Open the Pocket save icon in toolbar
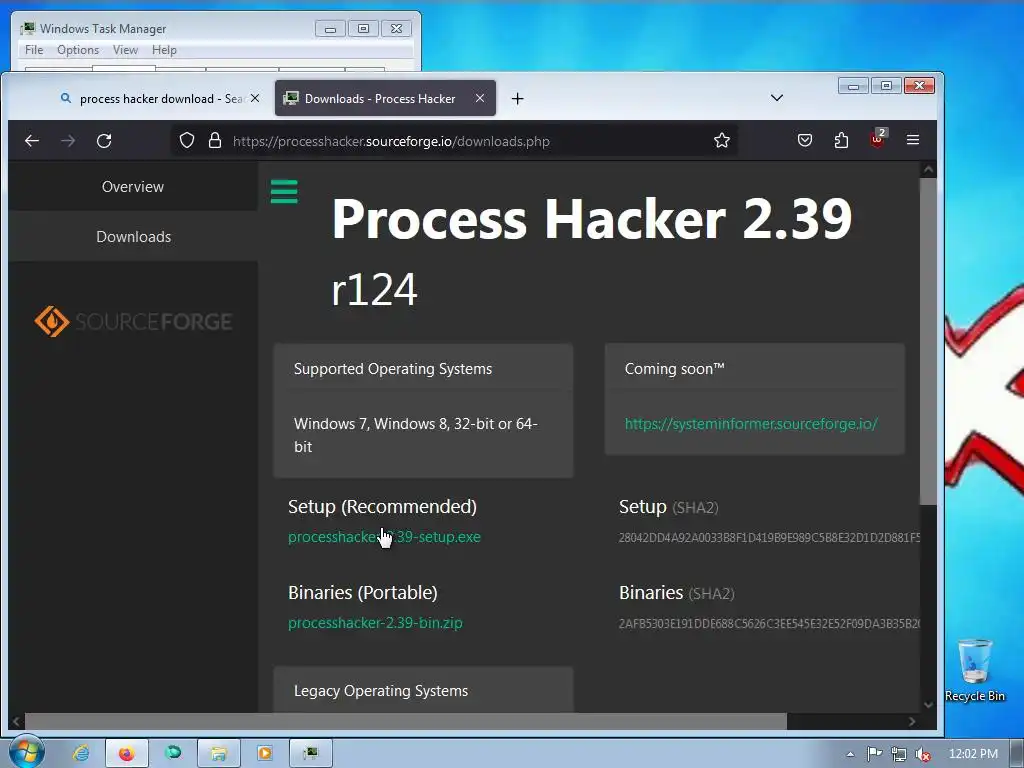 point(805,140)
